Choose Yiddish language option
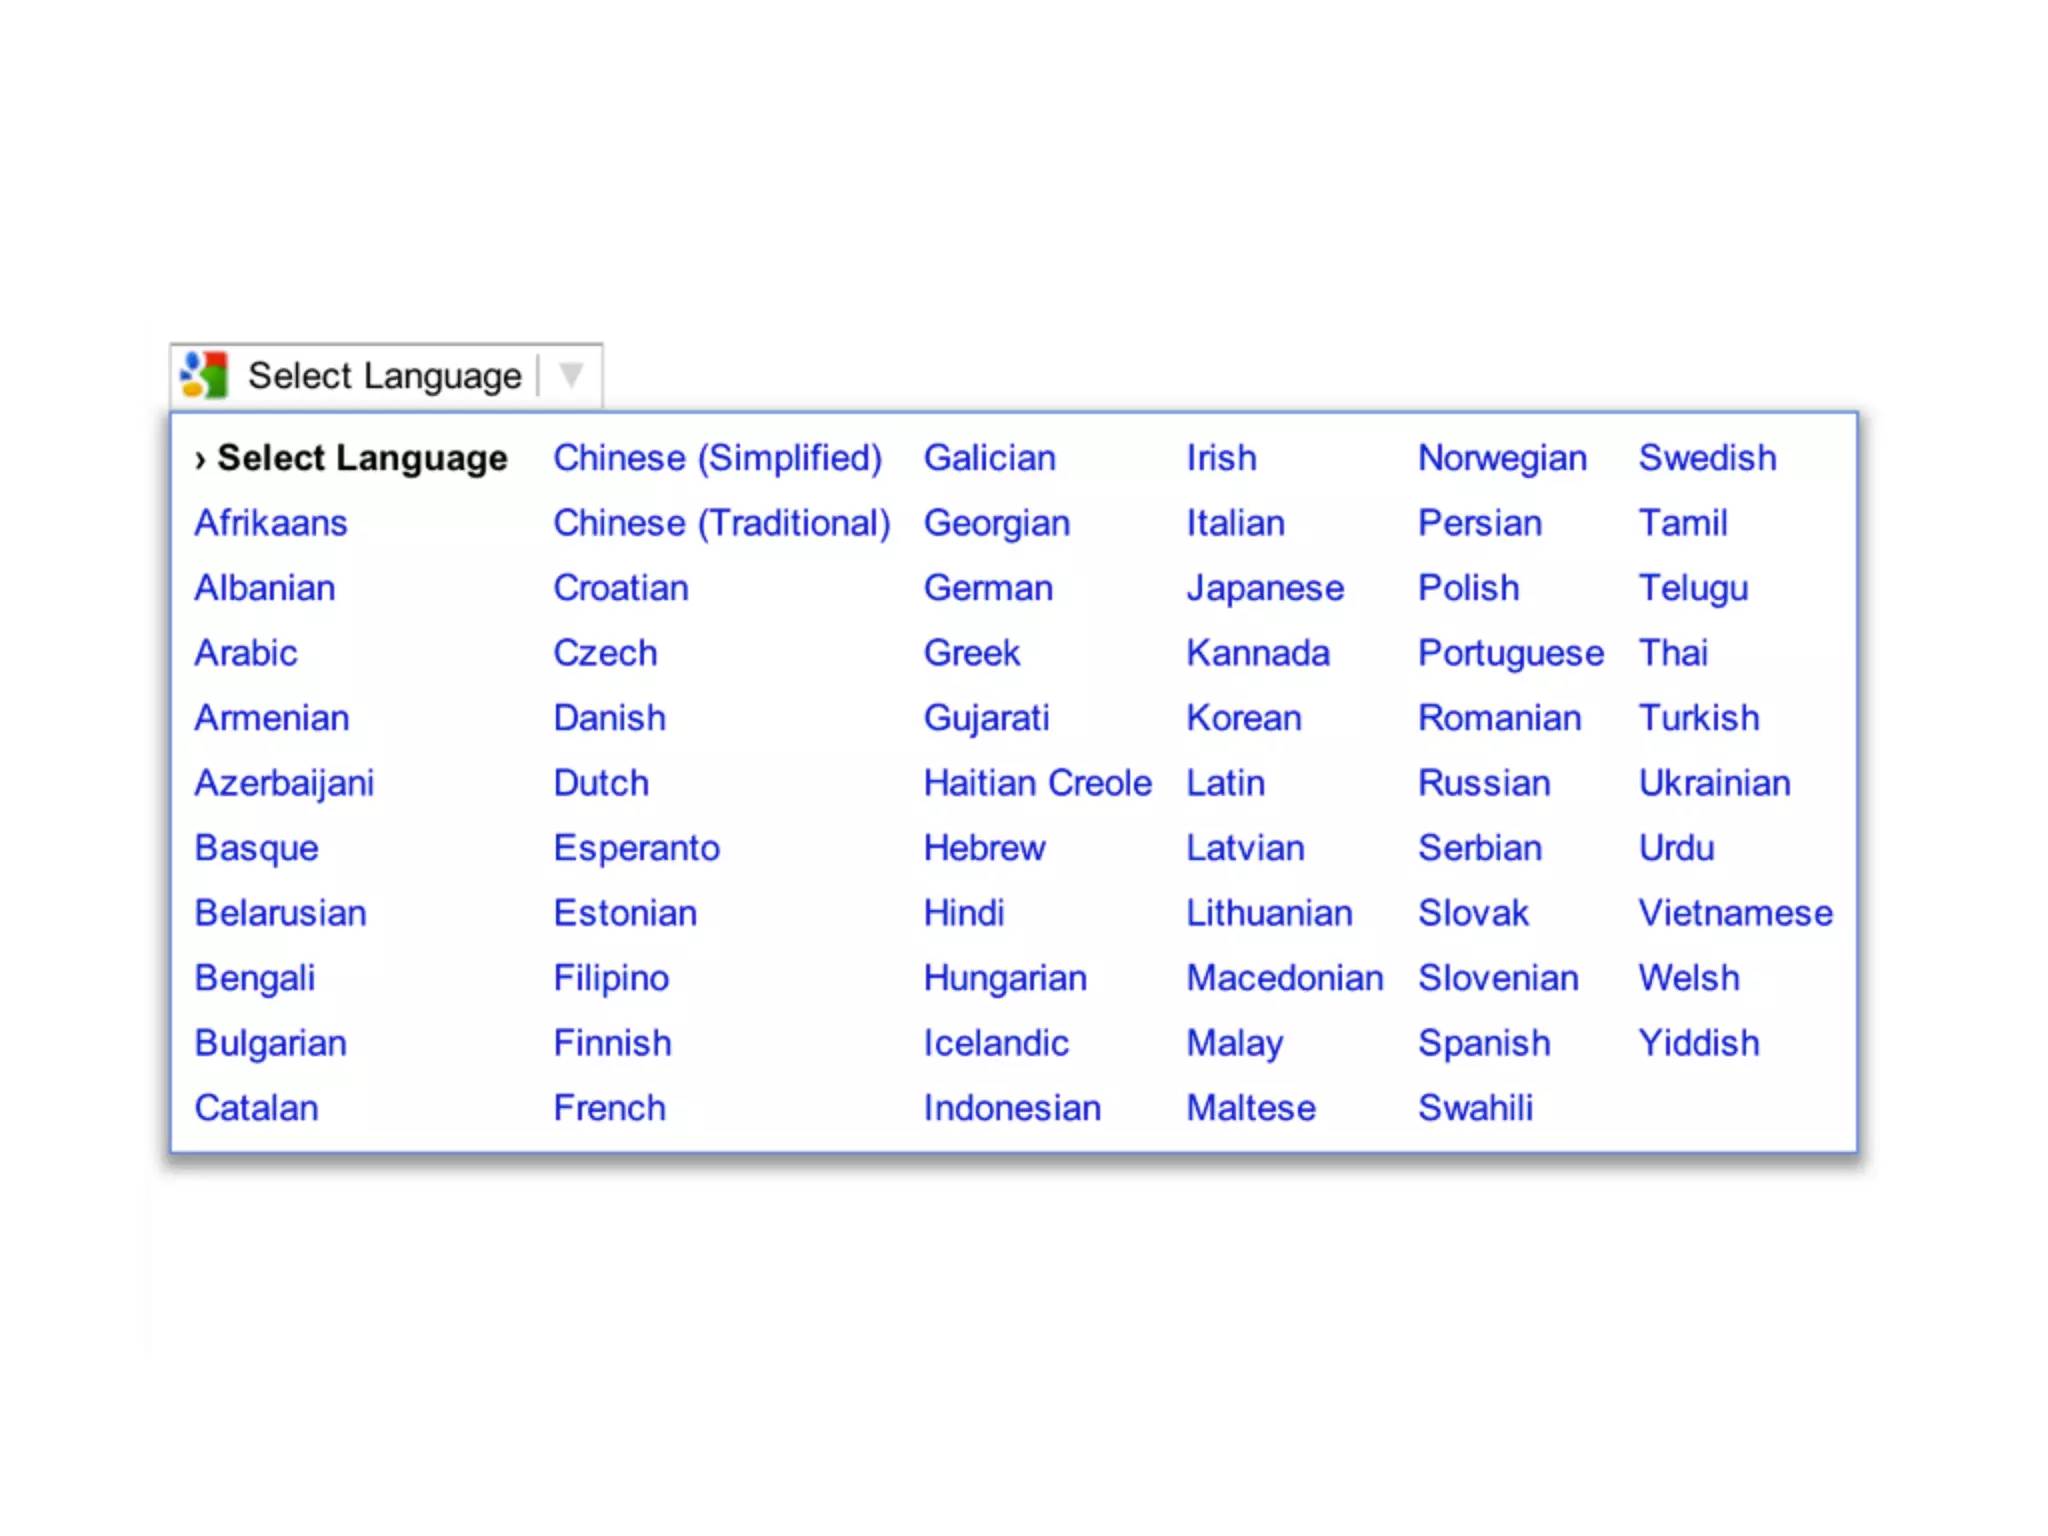The height and width of the screenshot is (1536, 2048). 1698,1043
